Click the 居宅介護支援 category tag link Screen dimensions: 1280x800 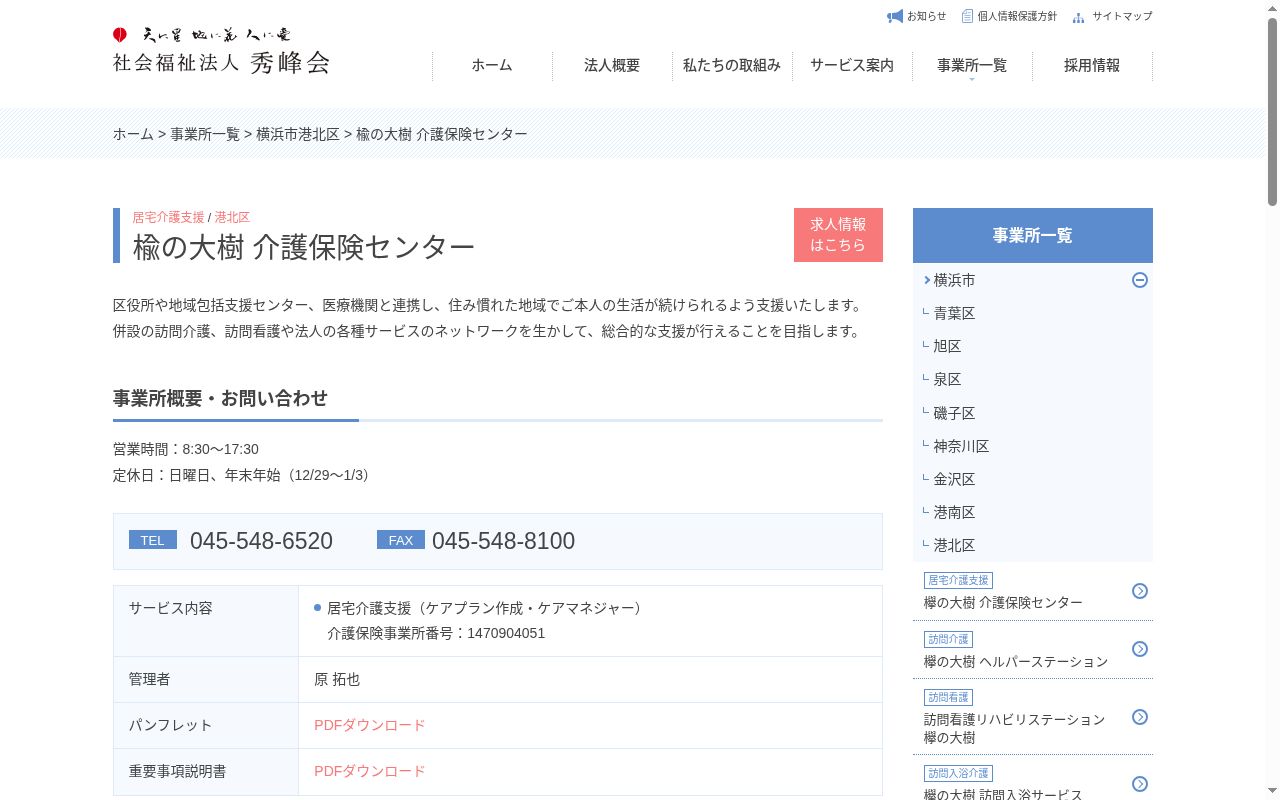tap(168, 217)
